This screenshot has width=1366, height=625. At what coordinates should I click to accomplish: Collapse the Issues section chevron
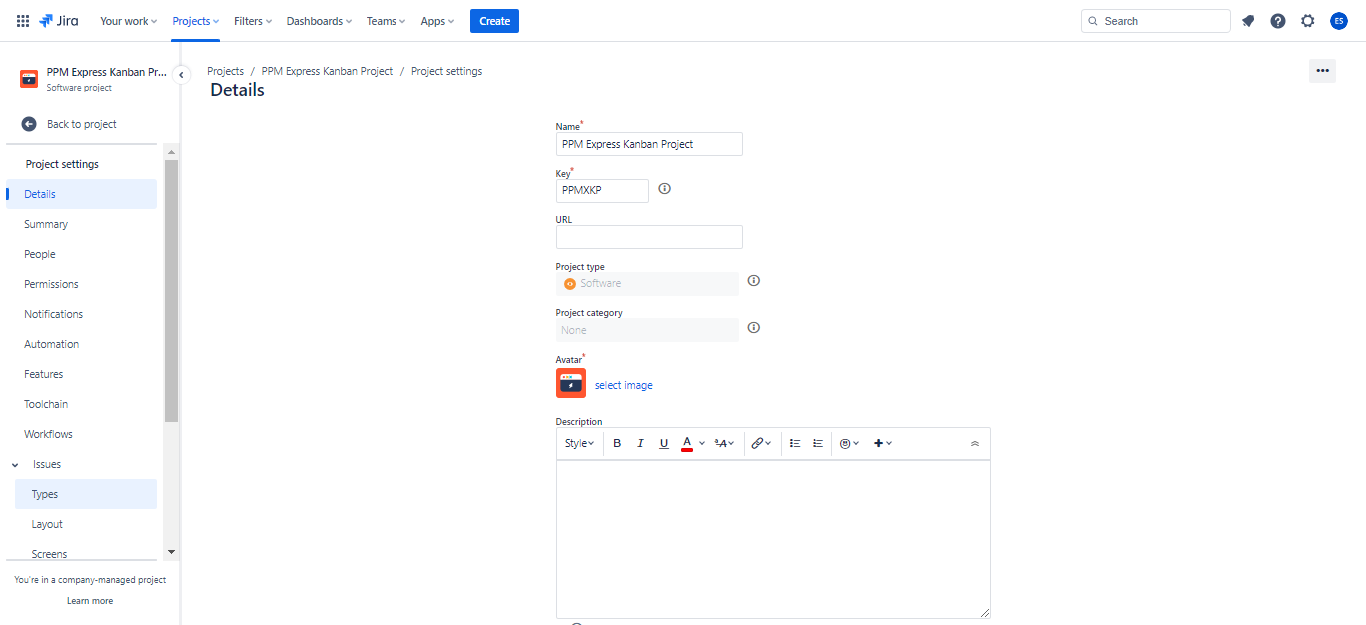point(15,465)
